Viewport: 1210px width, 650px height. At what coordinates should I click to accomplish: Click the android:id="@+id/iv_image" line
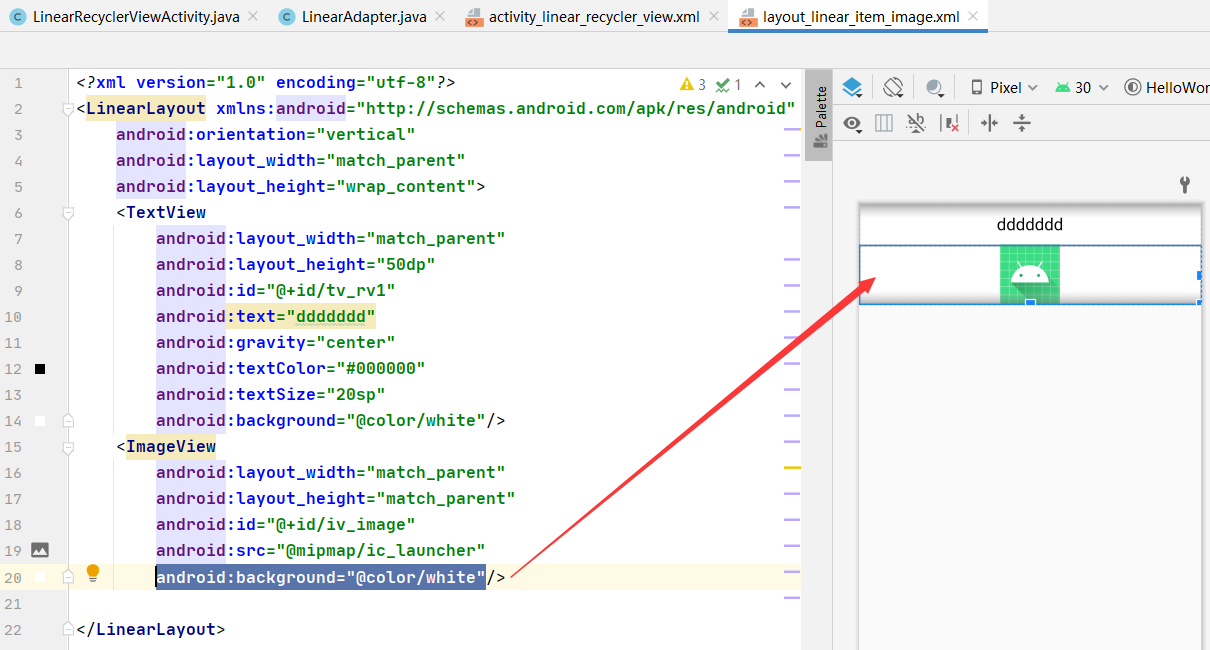click(286, 524)
